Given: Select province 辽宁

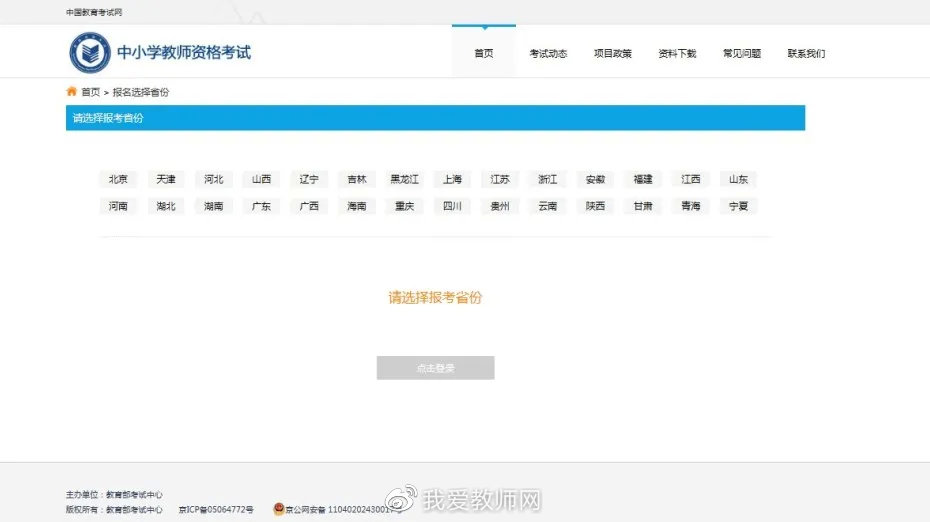Looking at the screenshot, I should (x=309, y=179).
